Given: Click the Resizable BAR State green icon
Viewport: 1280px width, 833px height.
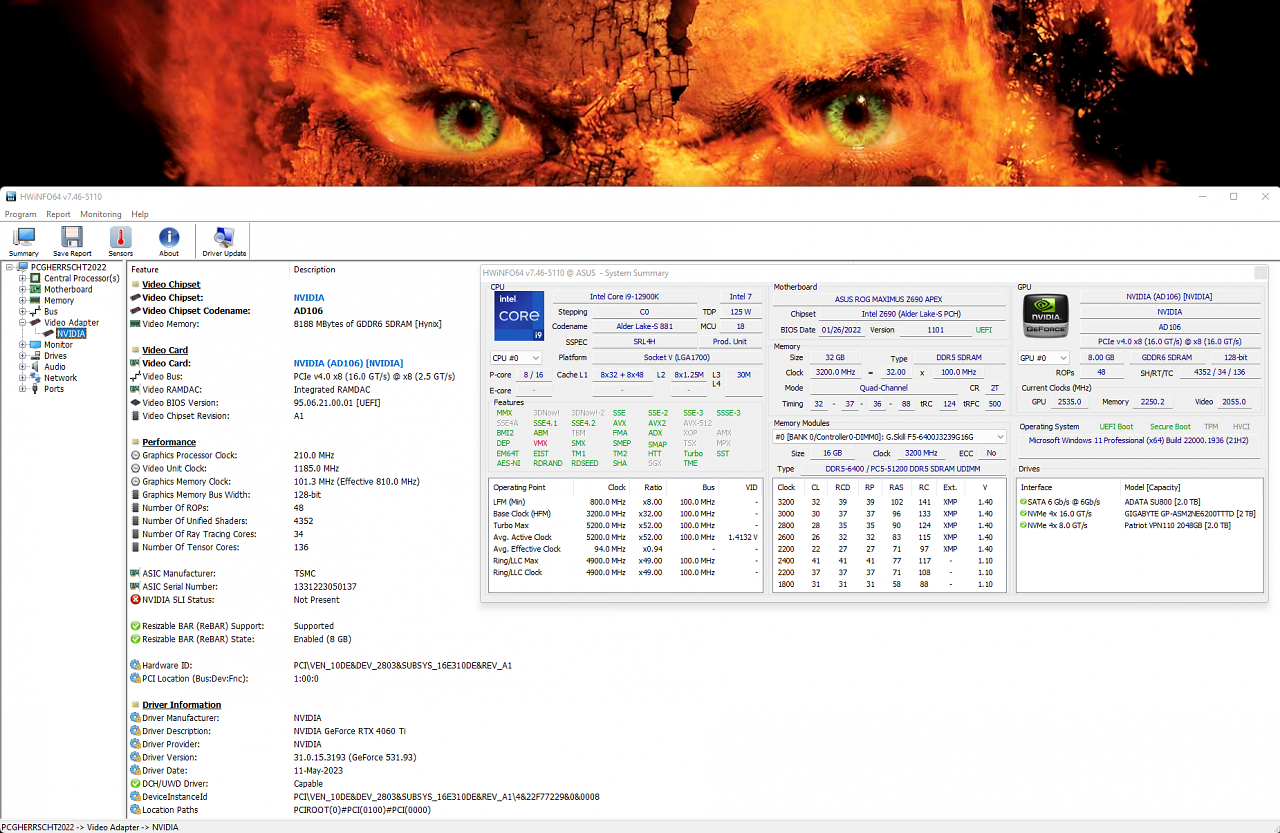Looking at the screenshot, I should click(135, 639).
